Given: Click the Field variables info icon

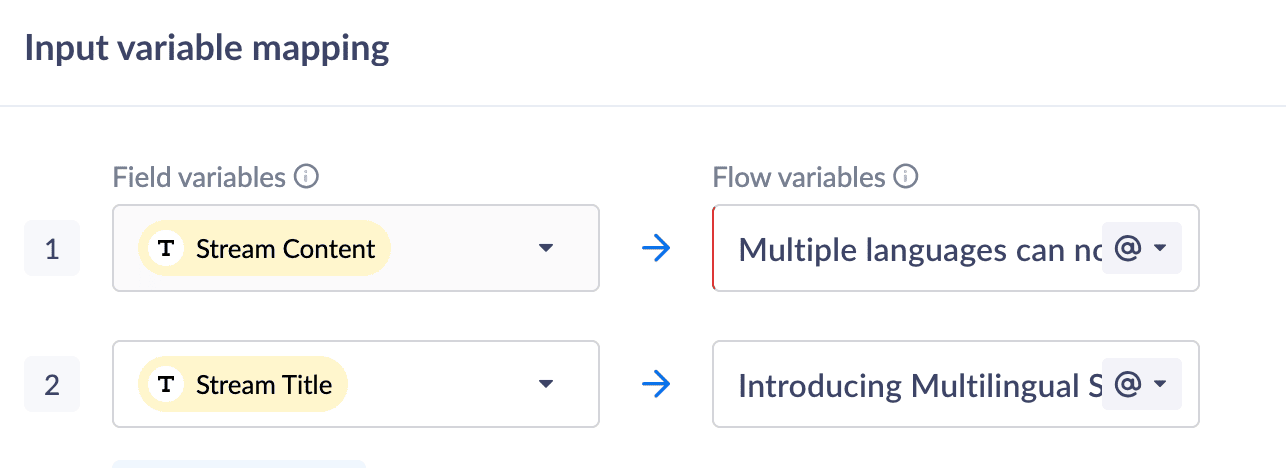Looking at the screenshot, I should (x=307, y=178).
